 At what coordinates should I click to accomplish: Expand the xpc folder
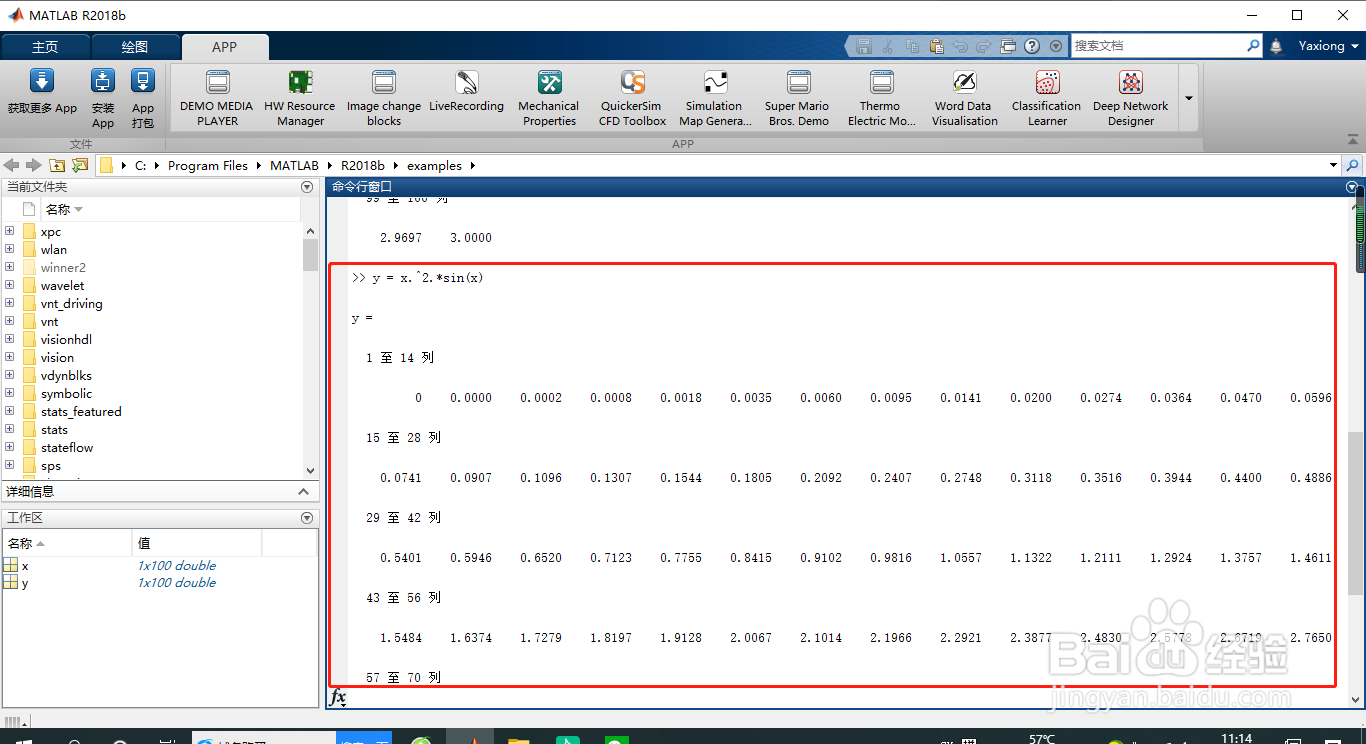pos(9,231)
